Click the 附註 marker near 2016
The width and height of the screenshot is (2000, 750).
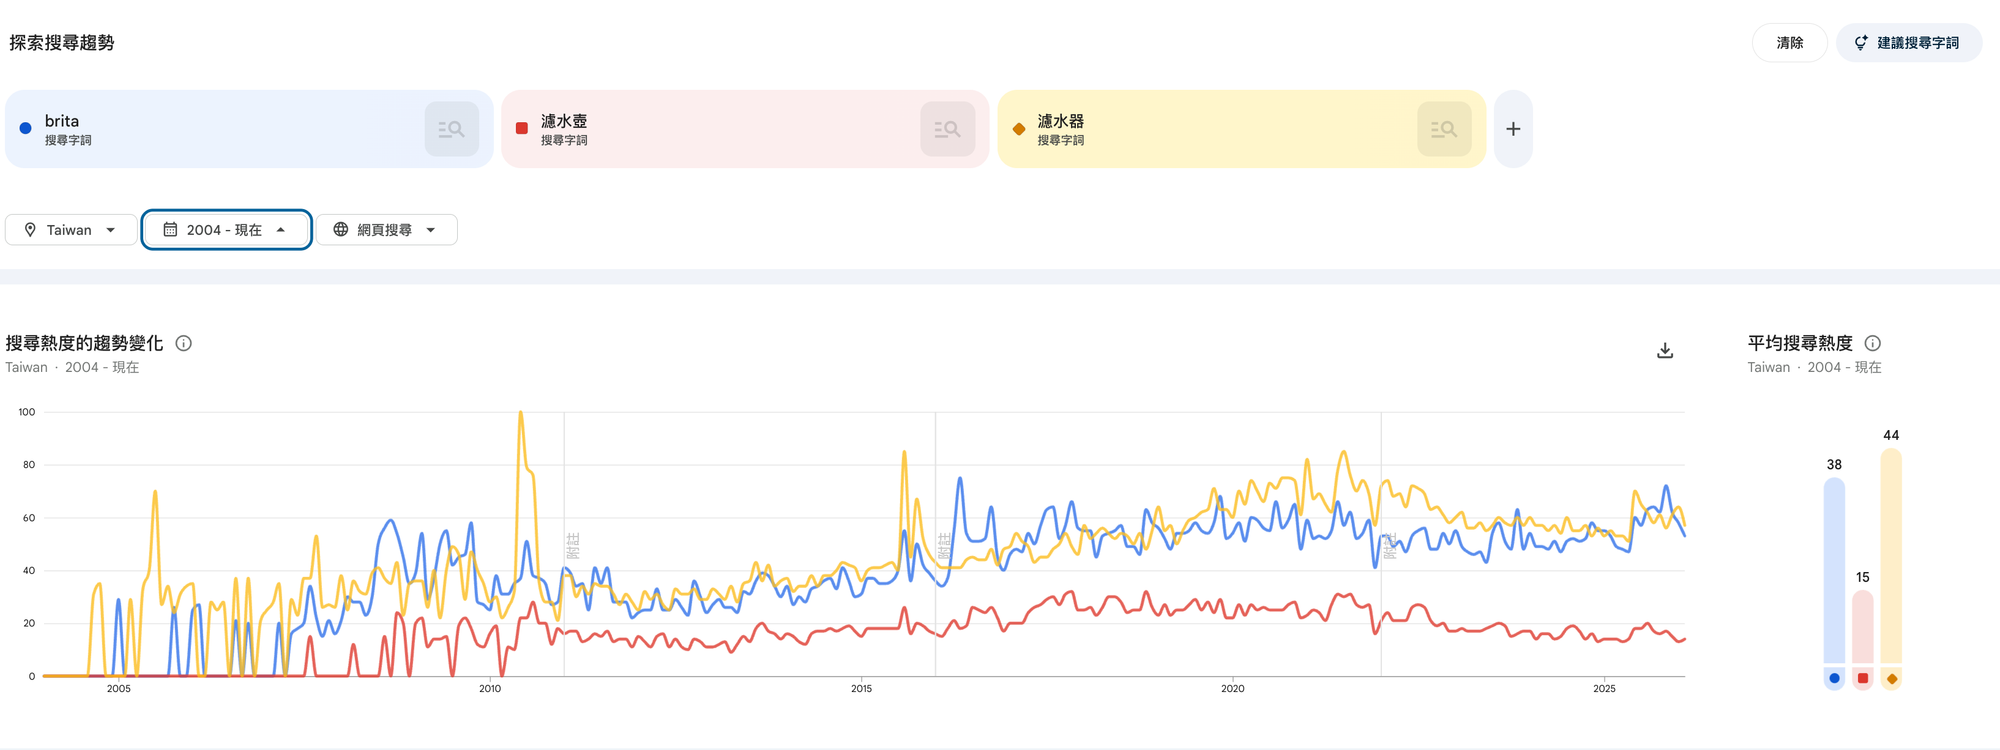click(943, 546)
